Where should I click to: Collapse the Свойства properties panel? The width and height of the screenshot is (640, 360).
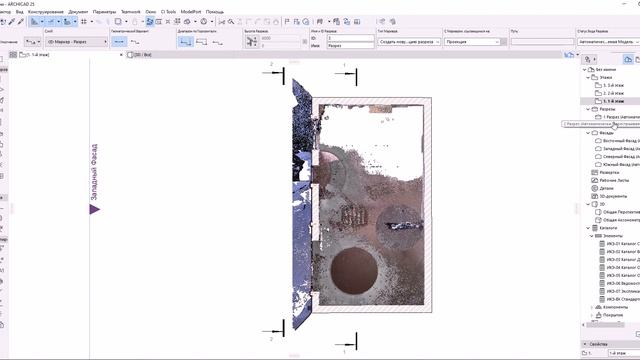click(585, 344)
